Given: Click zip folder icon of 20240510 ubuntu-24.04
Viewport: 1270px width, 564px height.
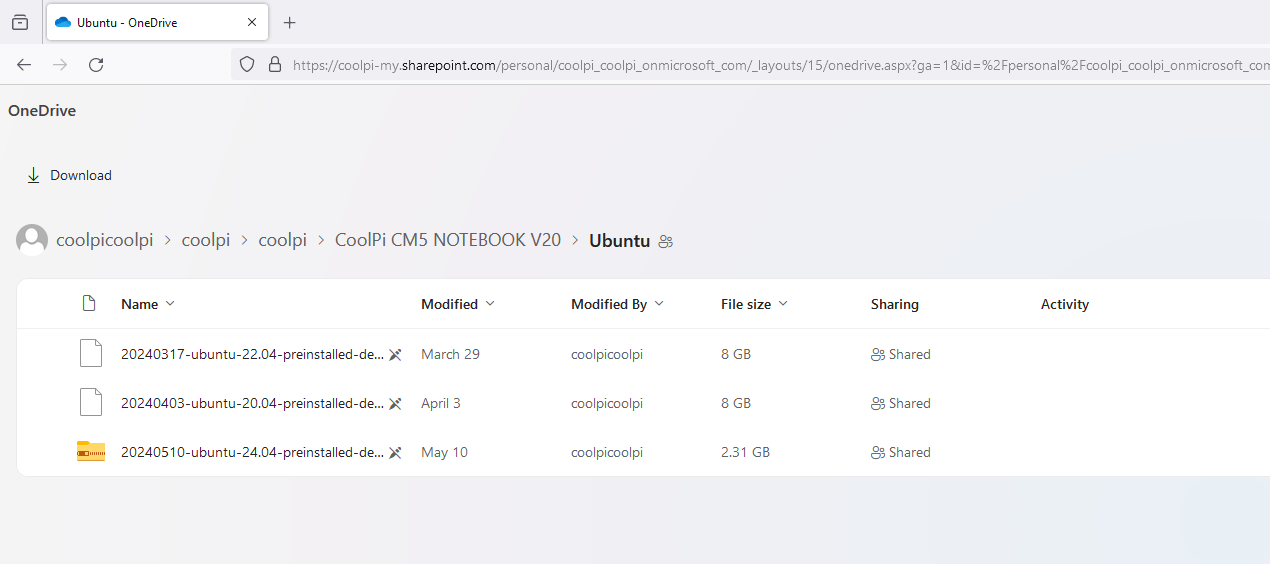Looking at the screenshot, I should (x=91, y=452).
